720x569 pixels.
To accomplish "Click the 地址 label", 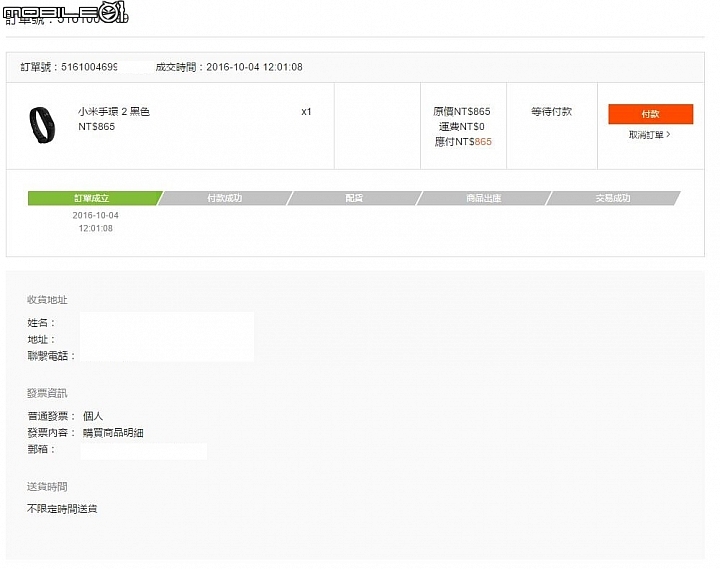I will pos(41,339).
